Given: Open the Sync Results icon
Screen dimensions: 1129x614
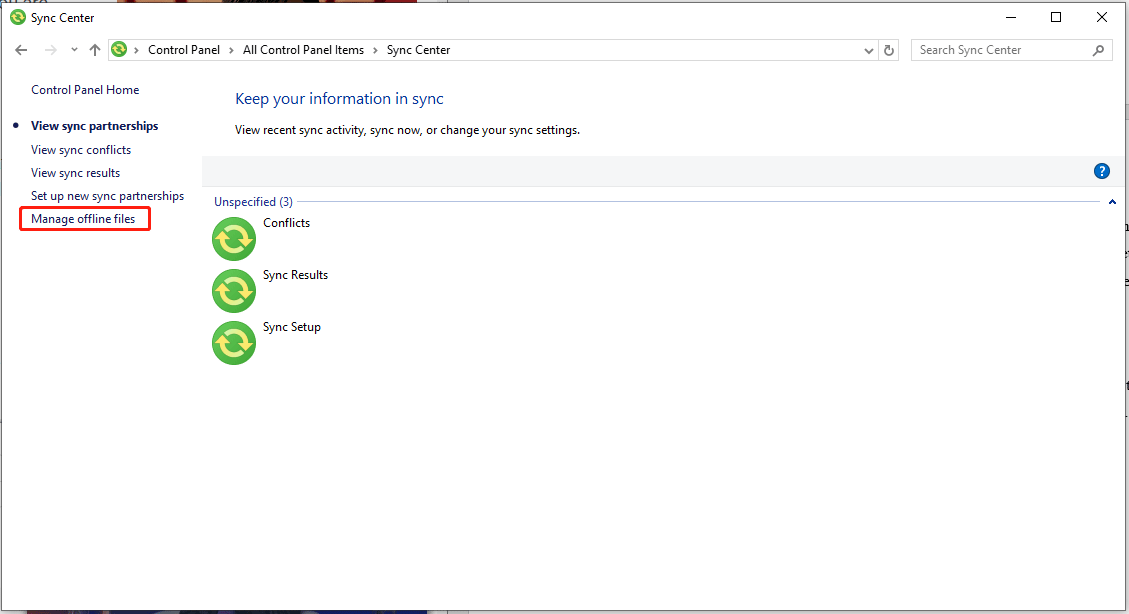Looking at the screenshot, I should click(234, 291).
